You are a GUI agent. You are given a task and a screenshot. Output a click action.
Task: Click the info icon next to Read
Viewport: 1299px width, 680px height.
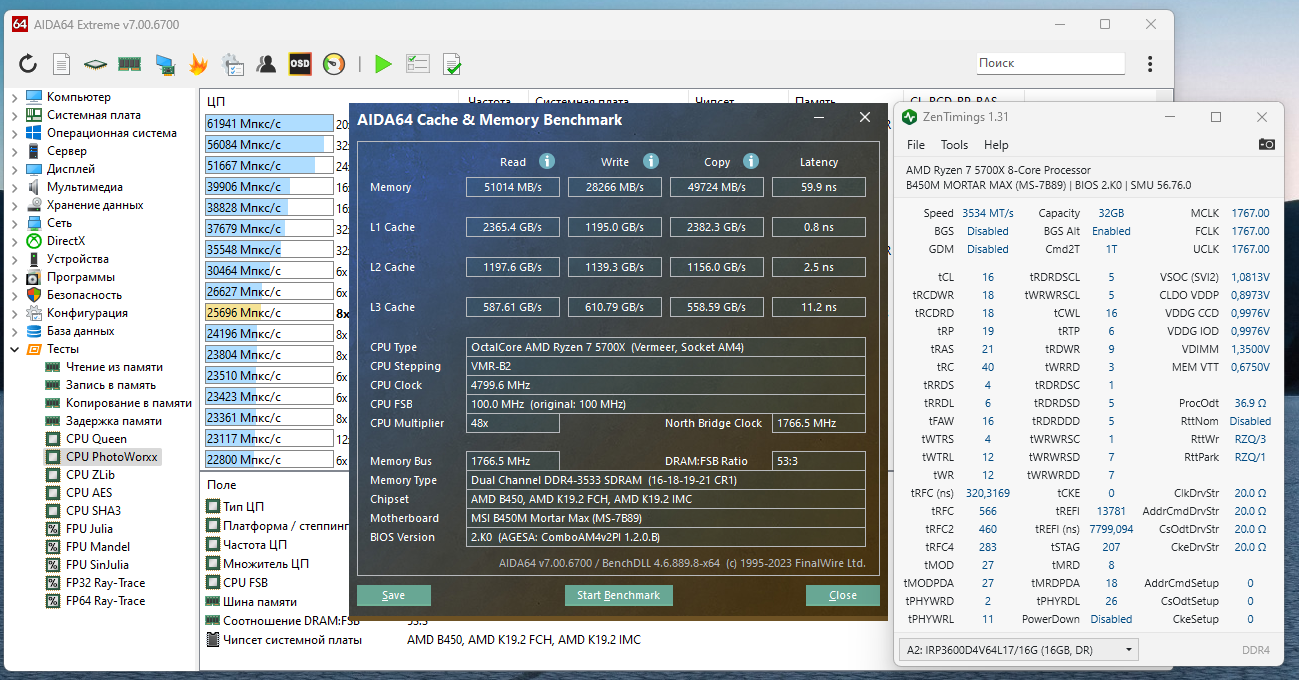click(x=546, y=161)
